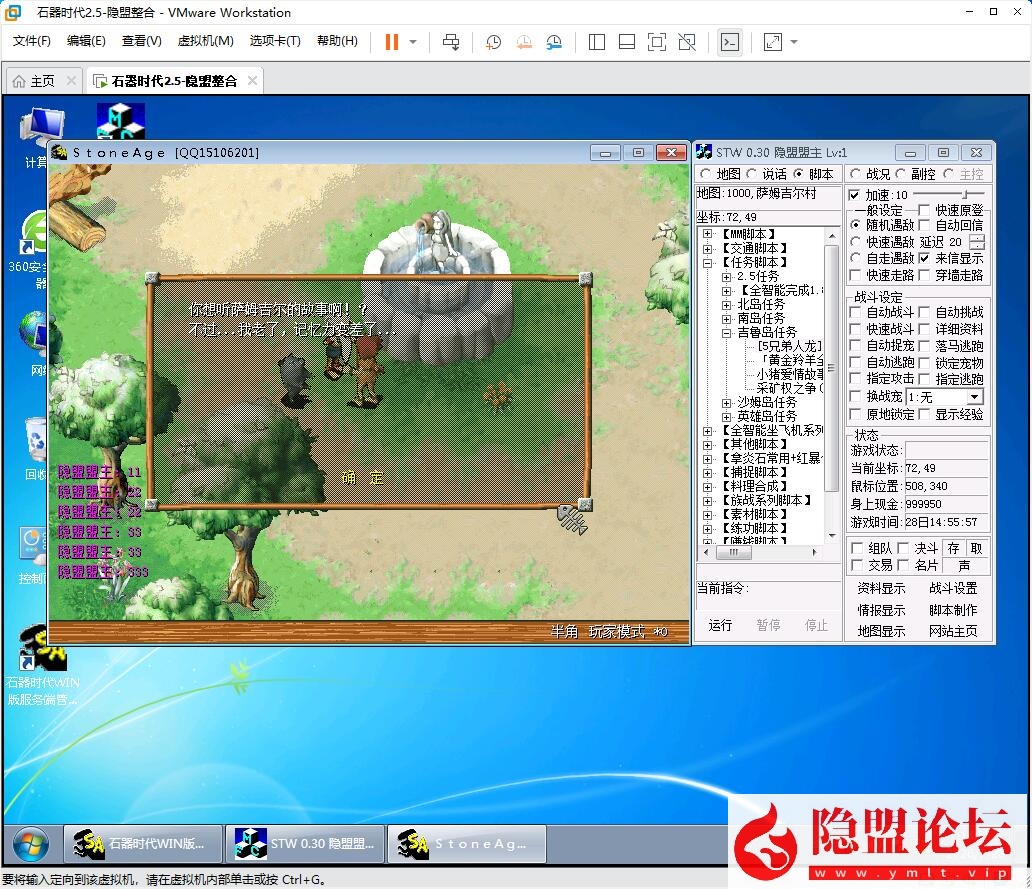Image resolution: width=1032 pixels, height=889 pixels.
Task: Adjust the 加速 speed slider
Action: coord(964,194)
